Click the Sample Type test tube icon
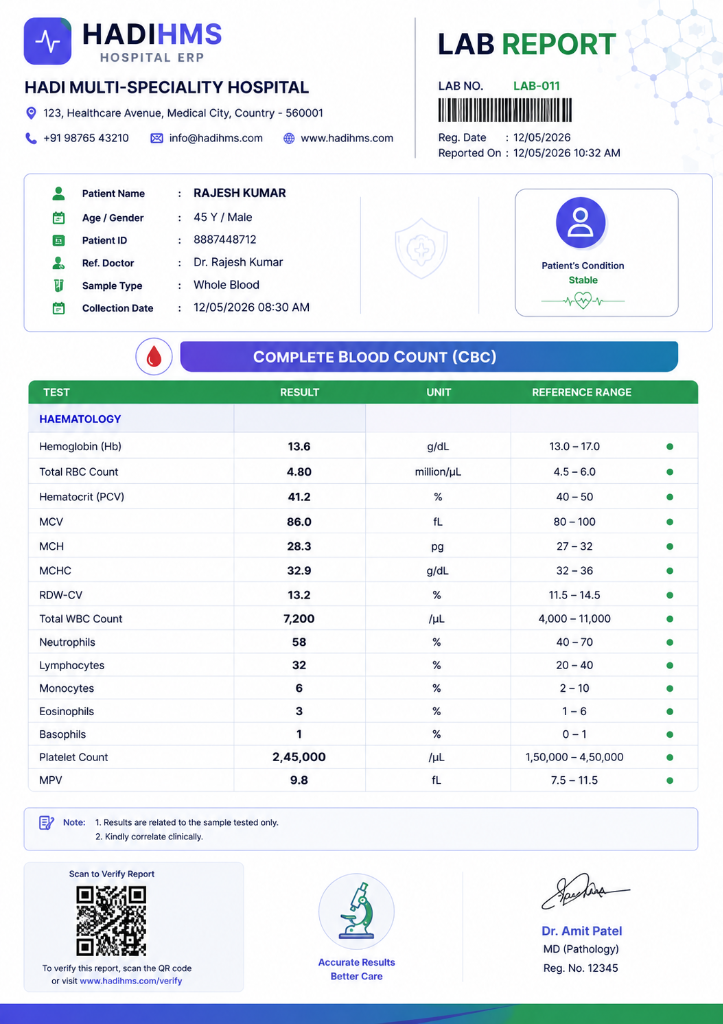 [58, 285]
